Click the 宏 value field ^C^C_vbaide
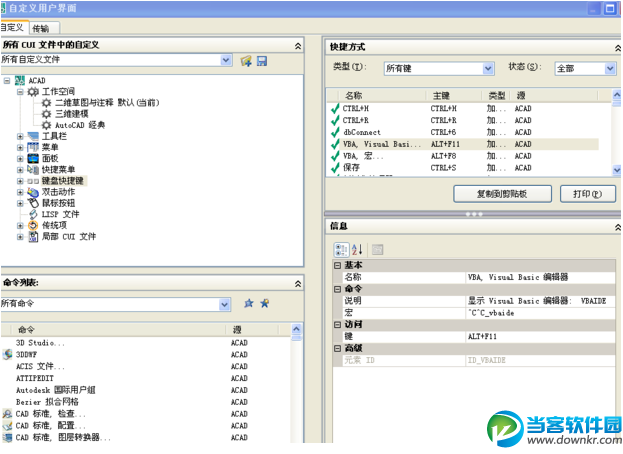 click(x=540, y=313)
